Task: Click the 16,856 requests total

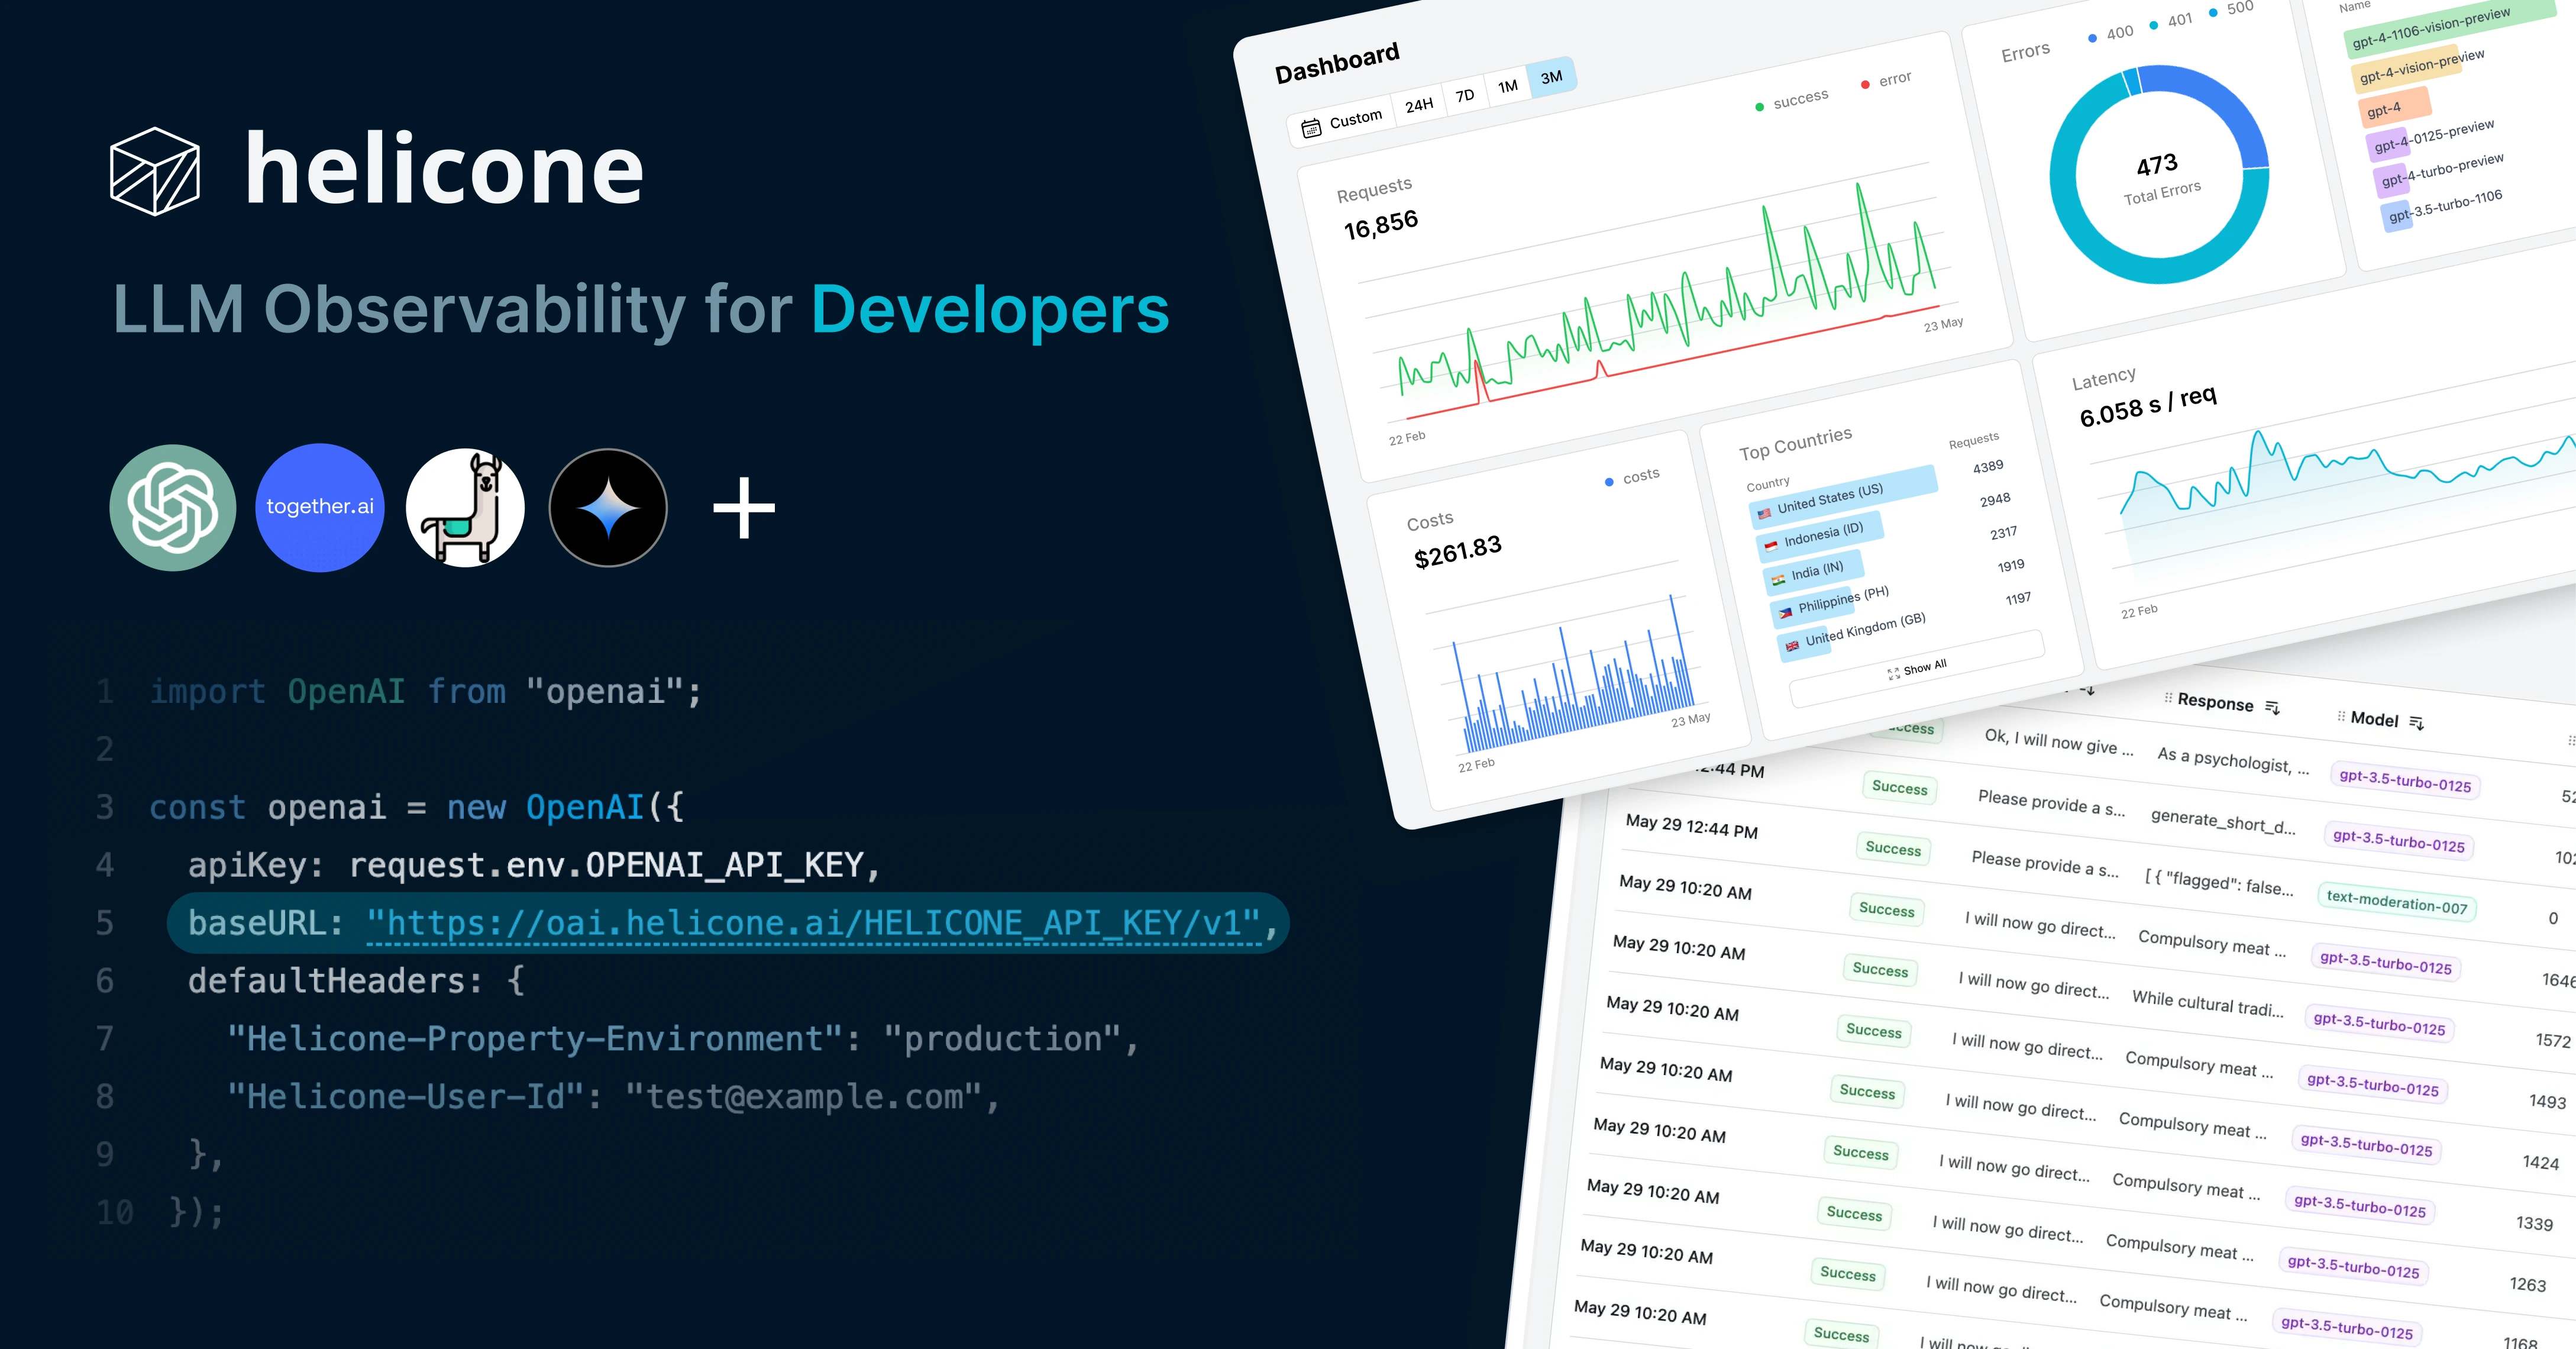Action: [1381, 225]
